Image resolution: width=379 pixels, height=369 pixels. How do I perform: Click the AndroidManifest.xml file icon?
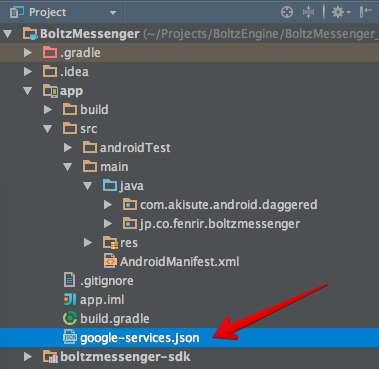pyautogui.click(x=110, y=261)
